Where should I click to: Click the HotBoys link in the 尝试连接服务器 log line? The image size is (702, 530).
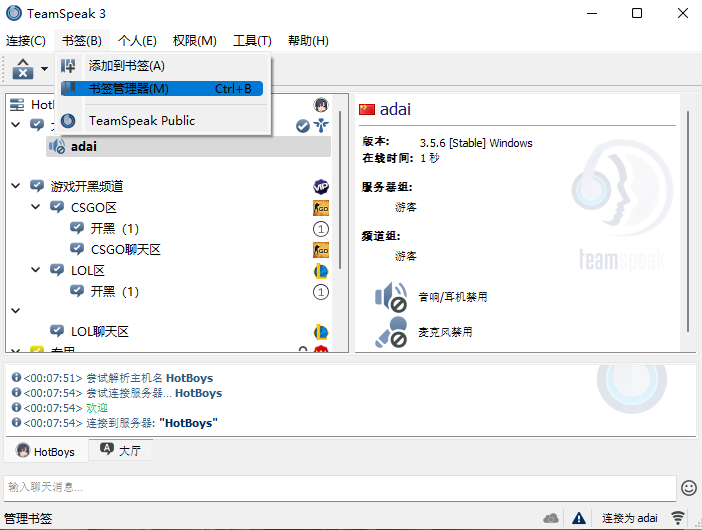pyautogui.click(x=198, y=393)
